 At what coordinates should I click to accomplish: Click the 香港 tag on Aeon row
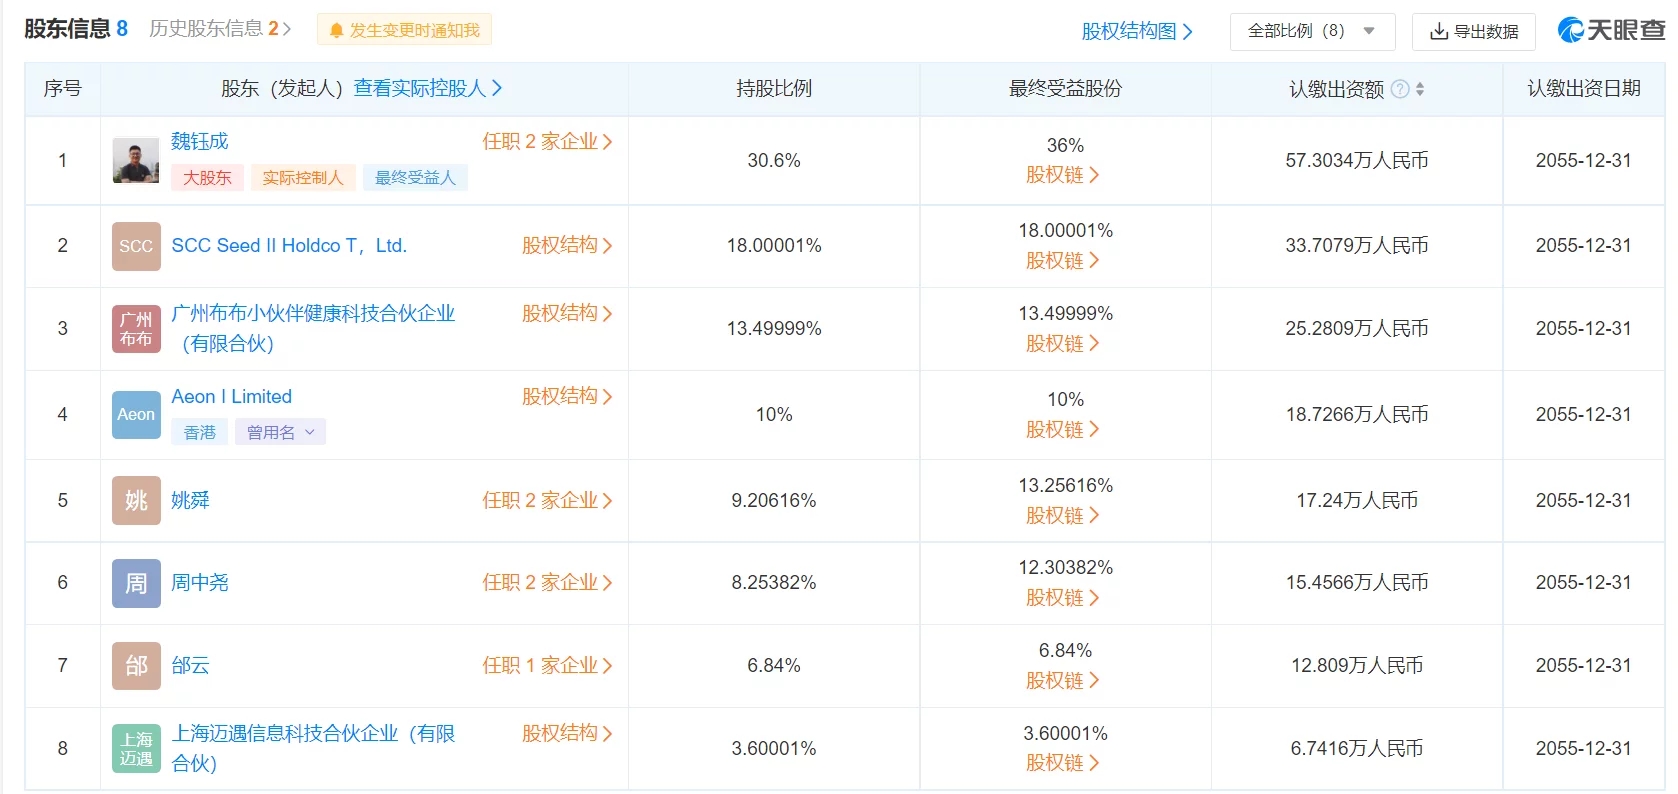pos(200,432)
